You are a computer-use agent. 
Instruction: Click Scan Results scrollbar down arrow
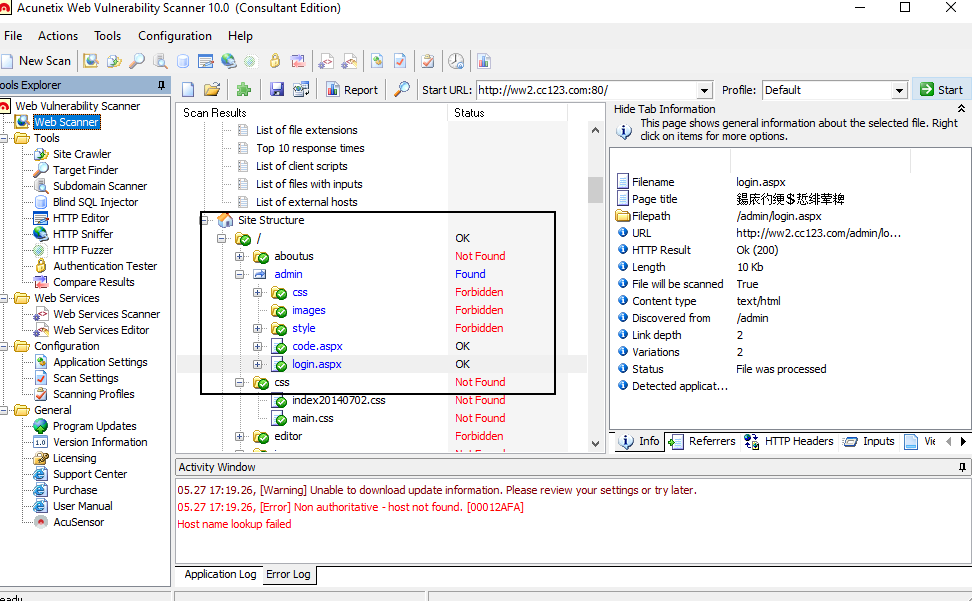pos(595,444)
